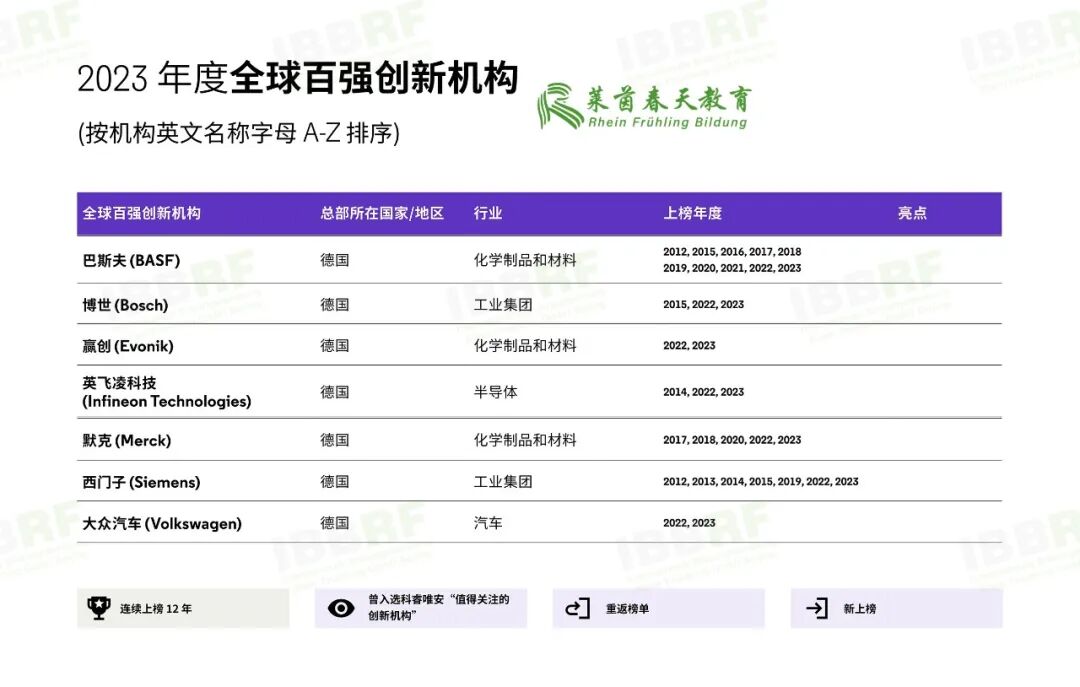Click the trophy icon in the legend

click(99, 608)
